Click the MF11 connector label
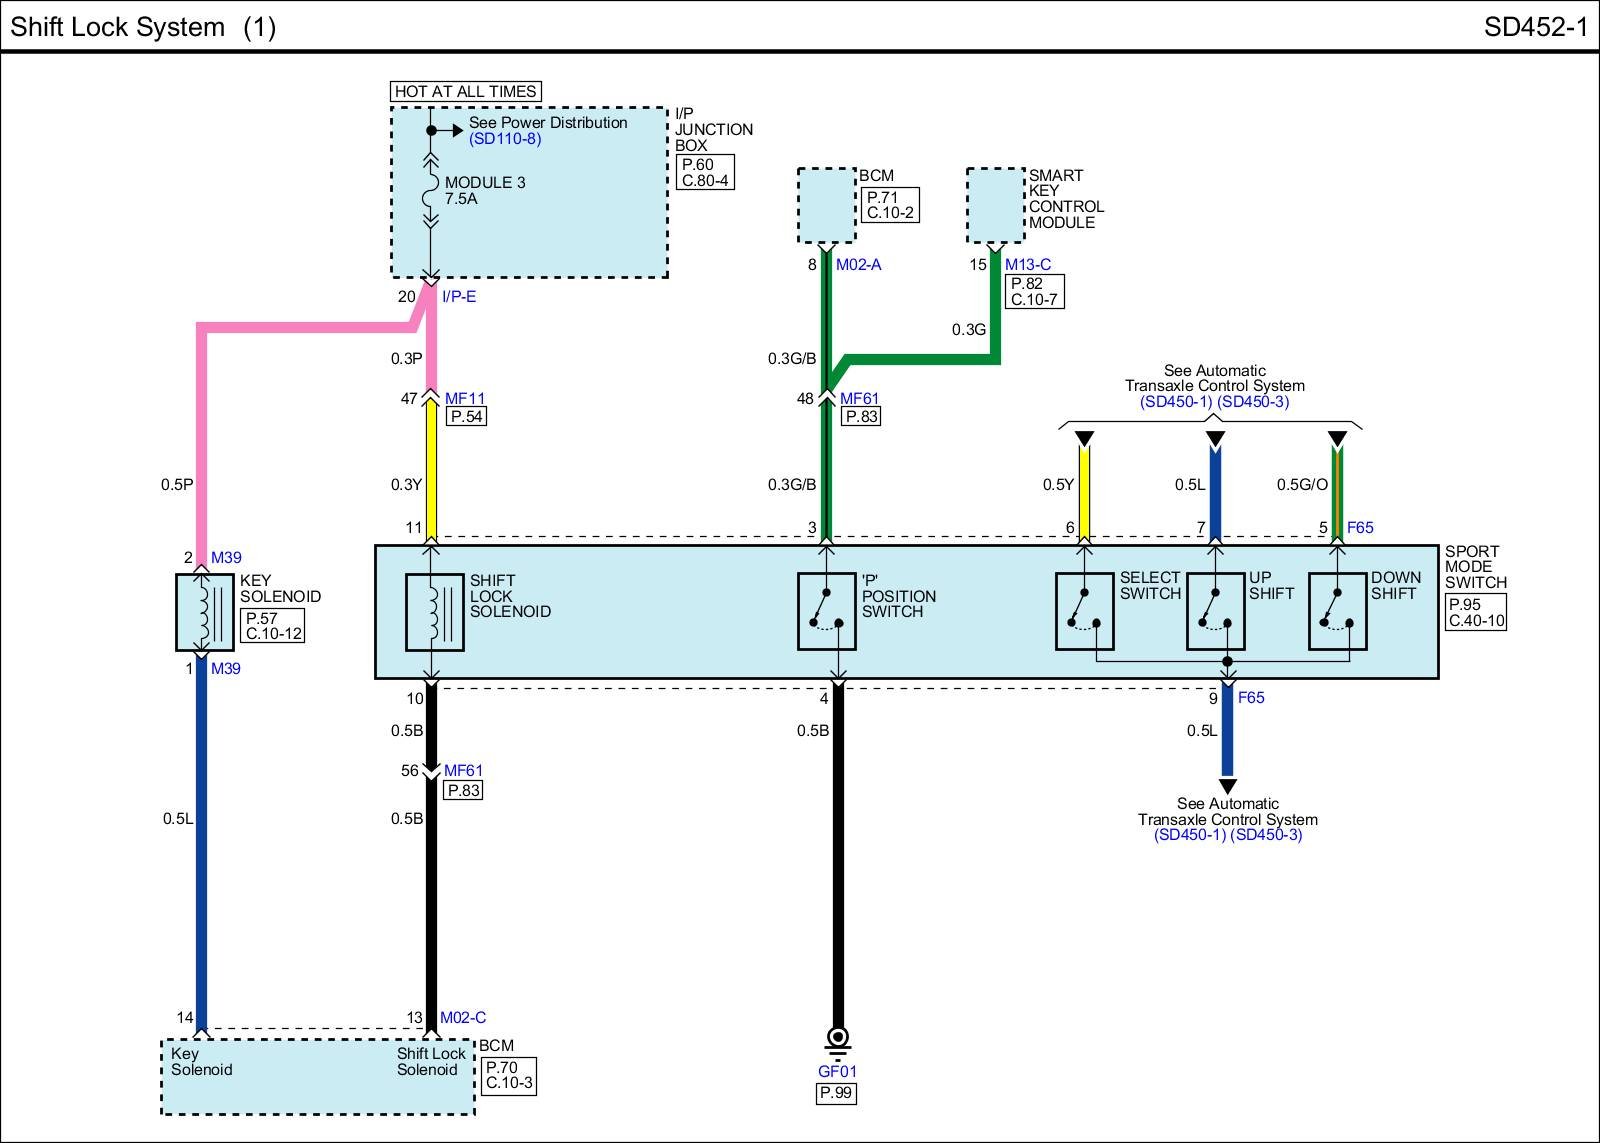Viewport: 1600px width, 1143px height. tap(465, 399)
